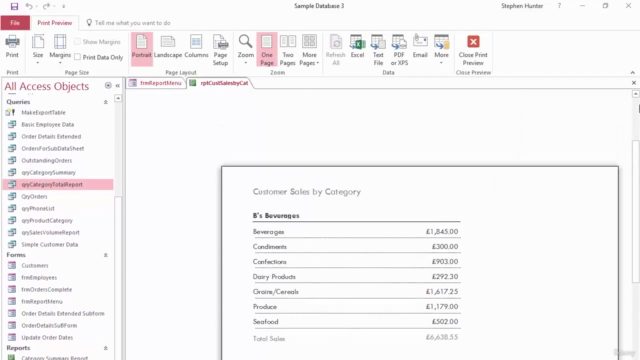Screen dimensions: 640x360
Task: Show One Page view
Action: click(267, 49)
